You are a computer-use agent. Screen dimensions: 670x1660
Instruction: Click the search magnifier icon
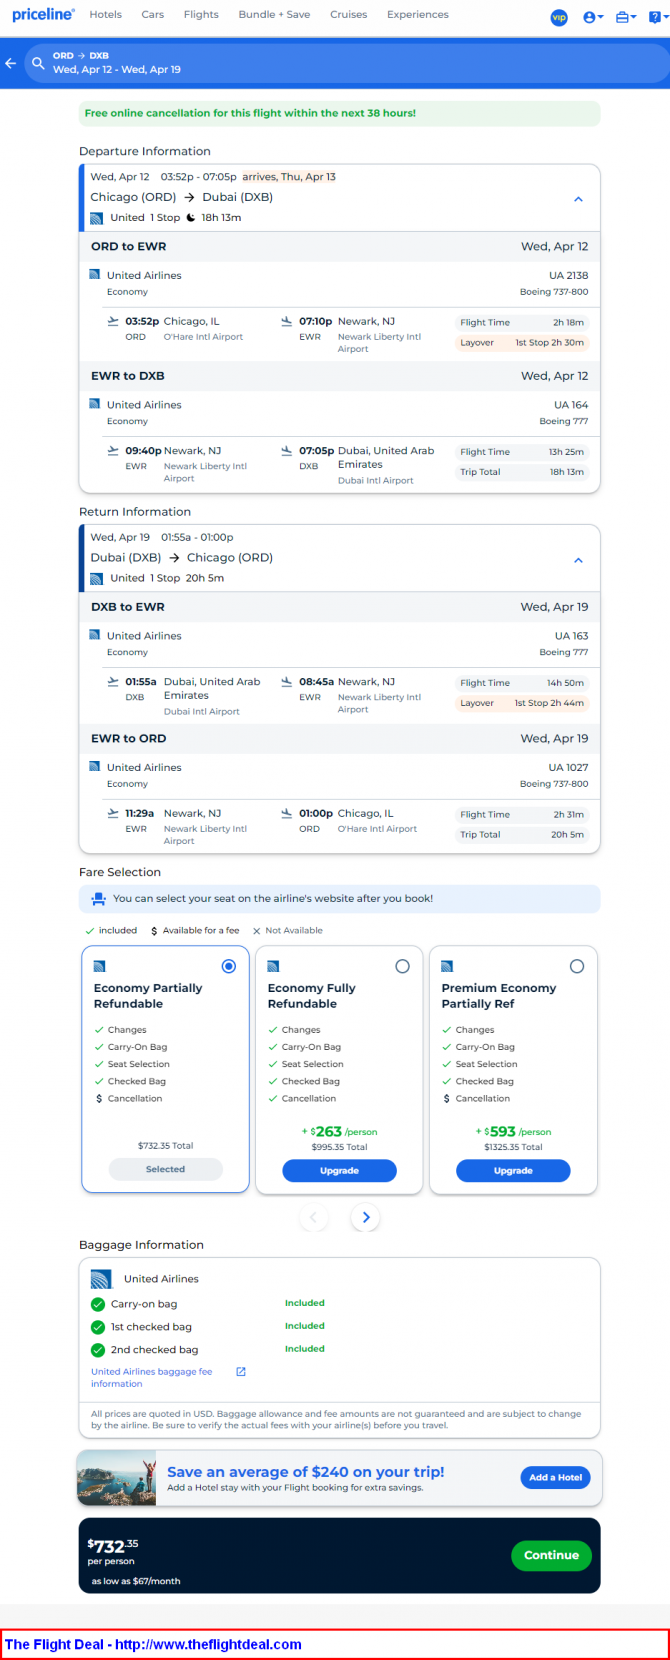tap(37, 63)
